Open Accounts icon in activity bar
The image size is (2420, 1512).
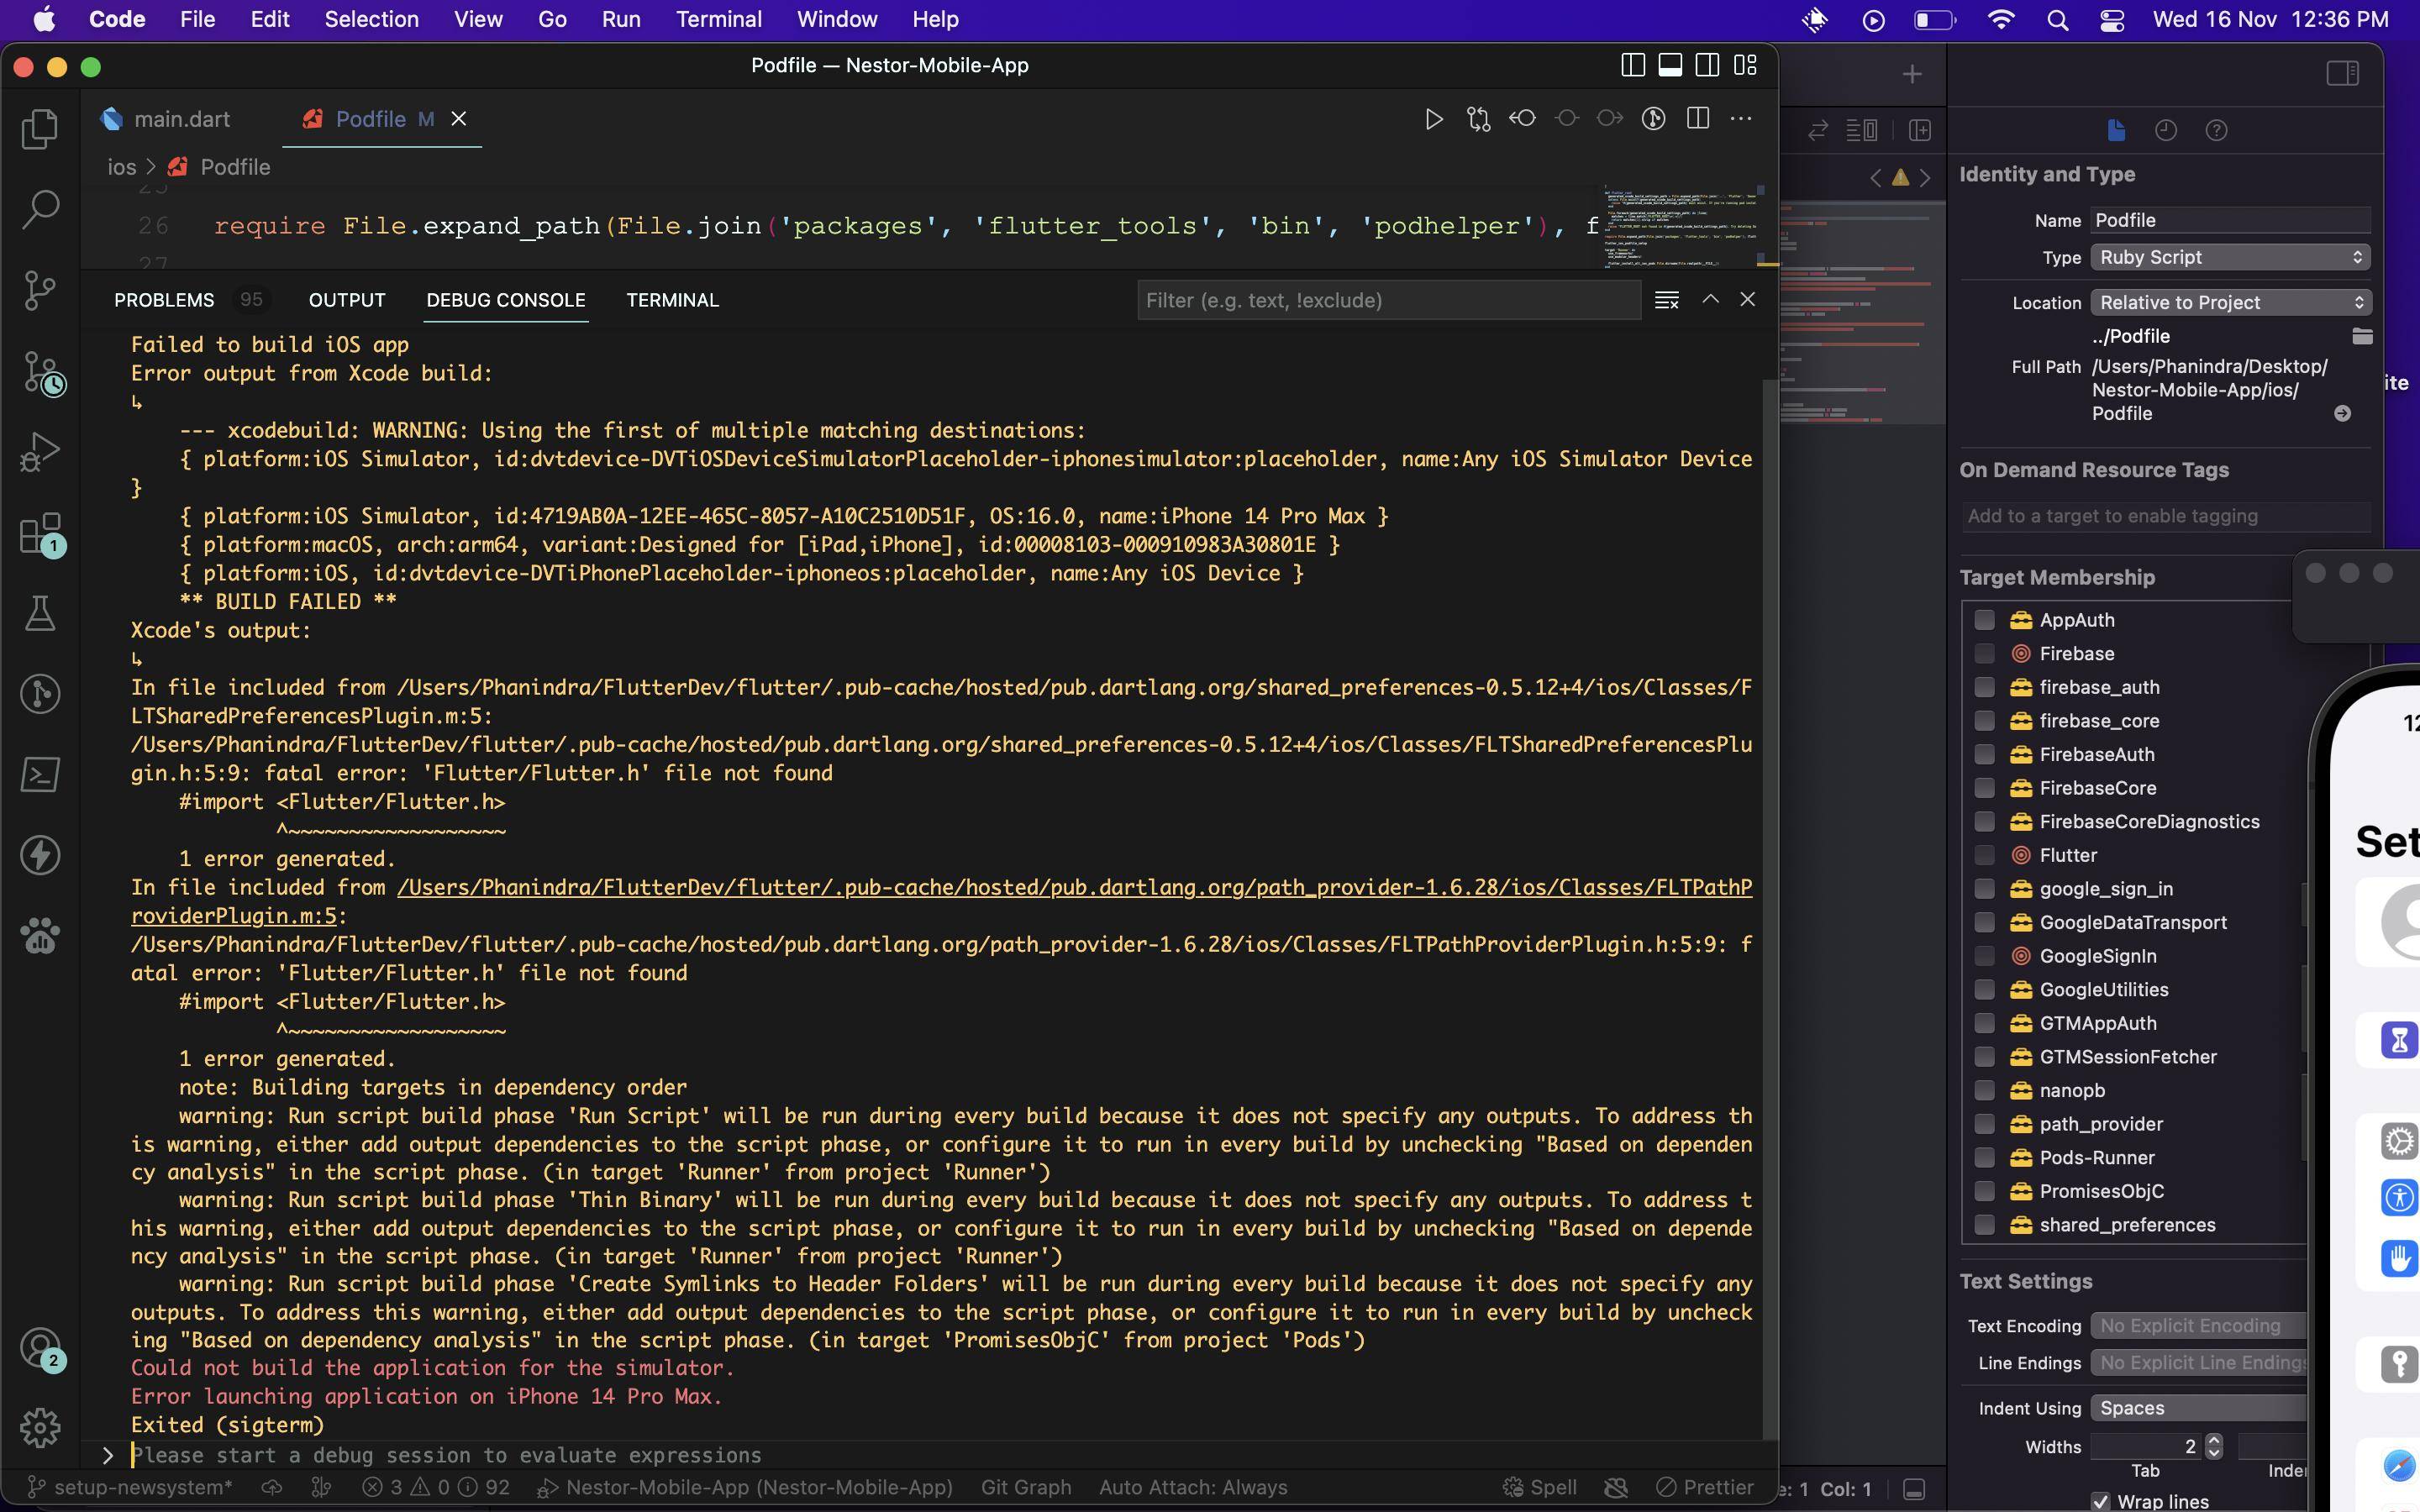[x=40, y=1347]
